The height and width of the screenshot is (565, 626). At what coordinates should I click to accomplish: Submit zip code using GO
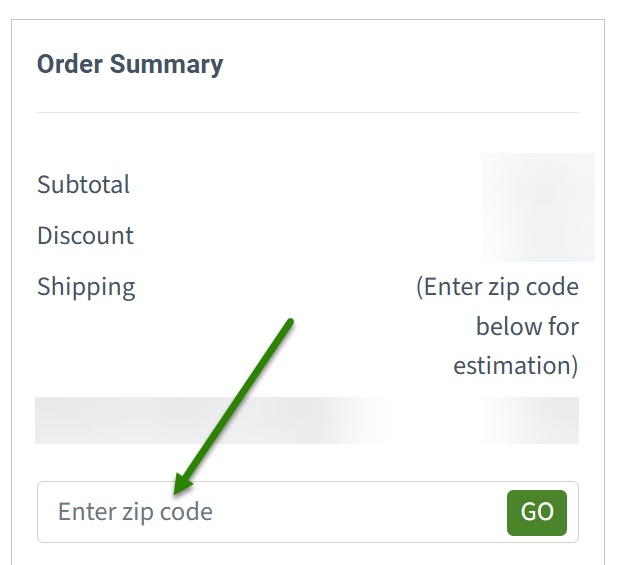click(537, 512)
